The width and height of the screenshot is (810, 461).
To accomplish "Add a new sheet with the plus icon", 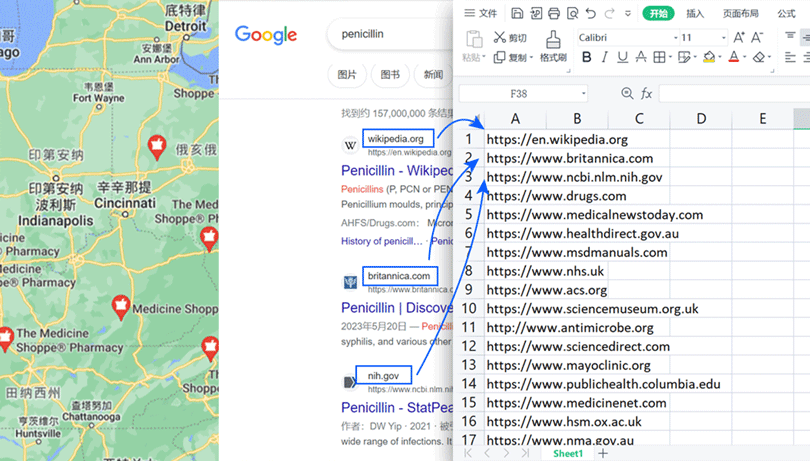I will coord(603,453).
